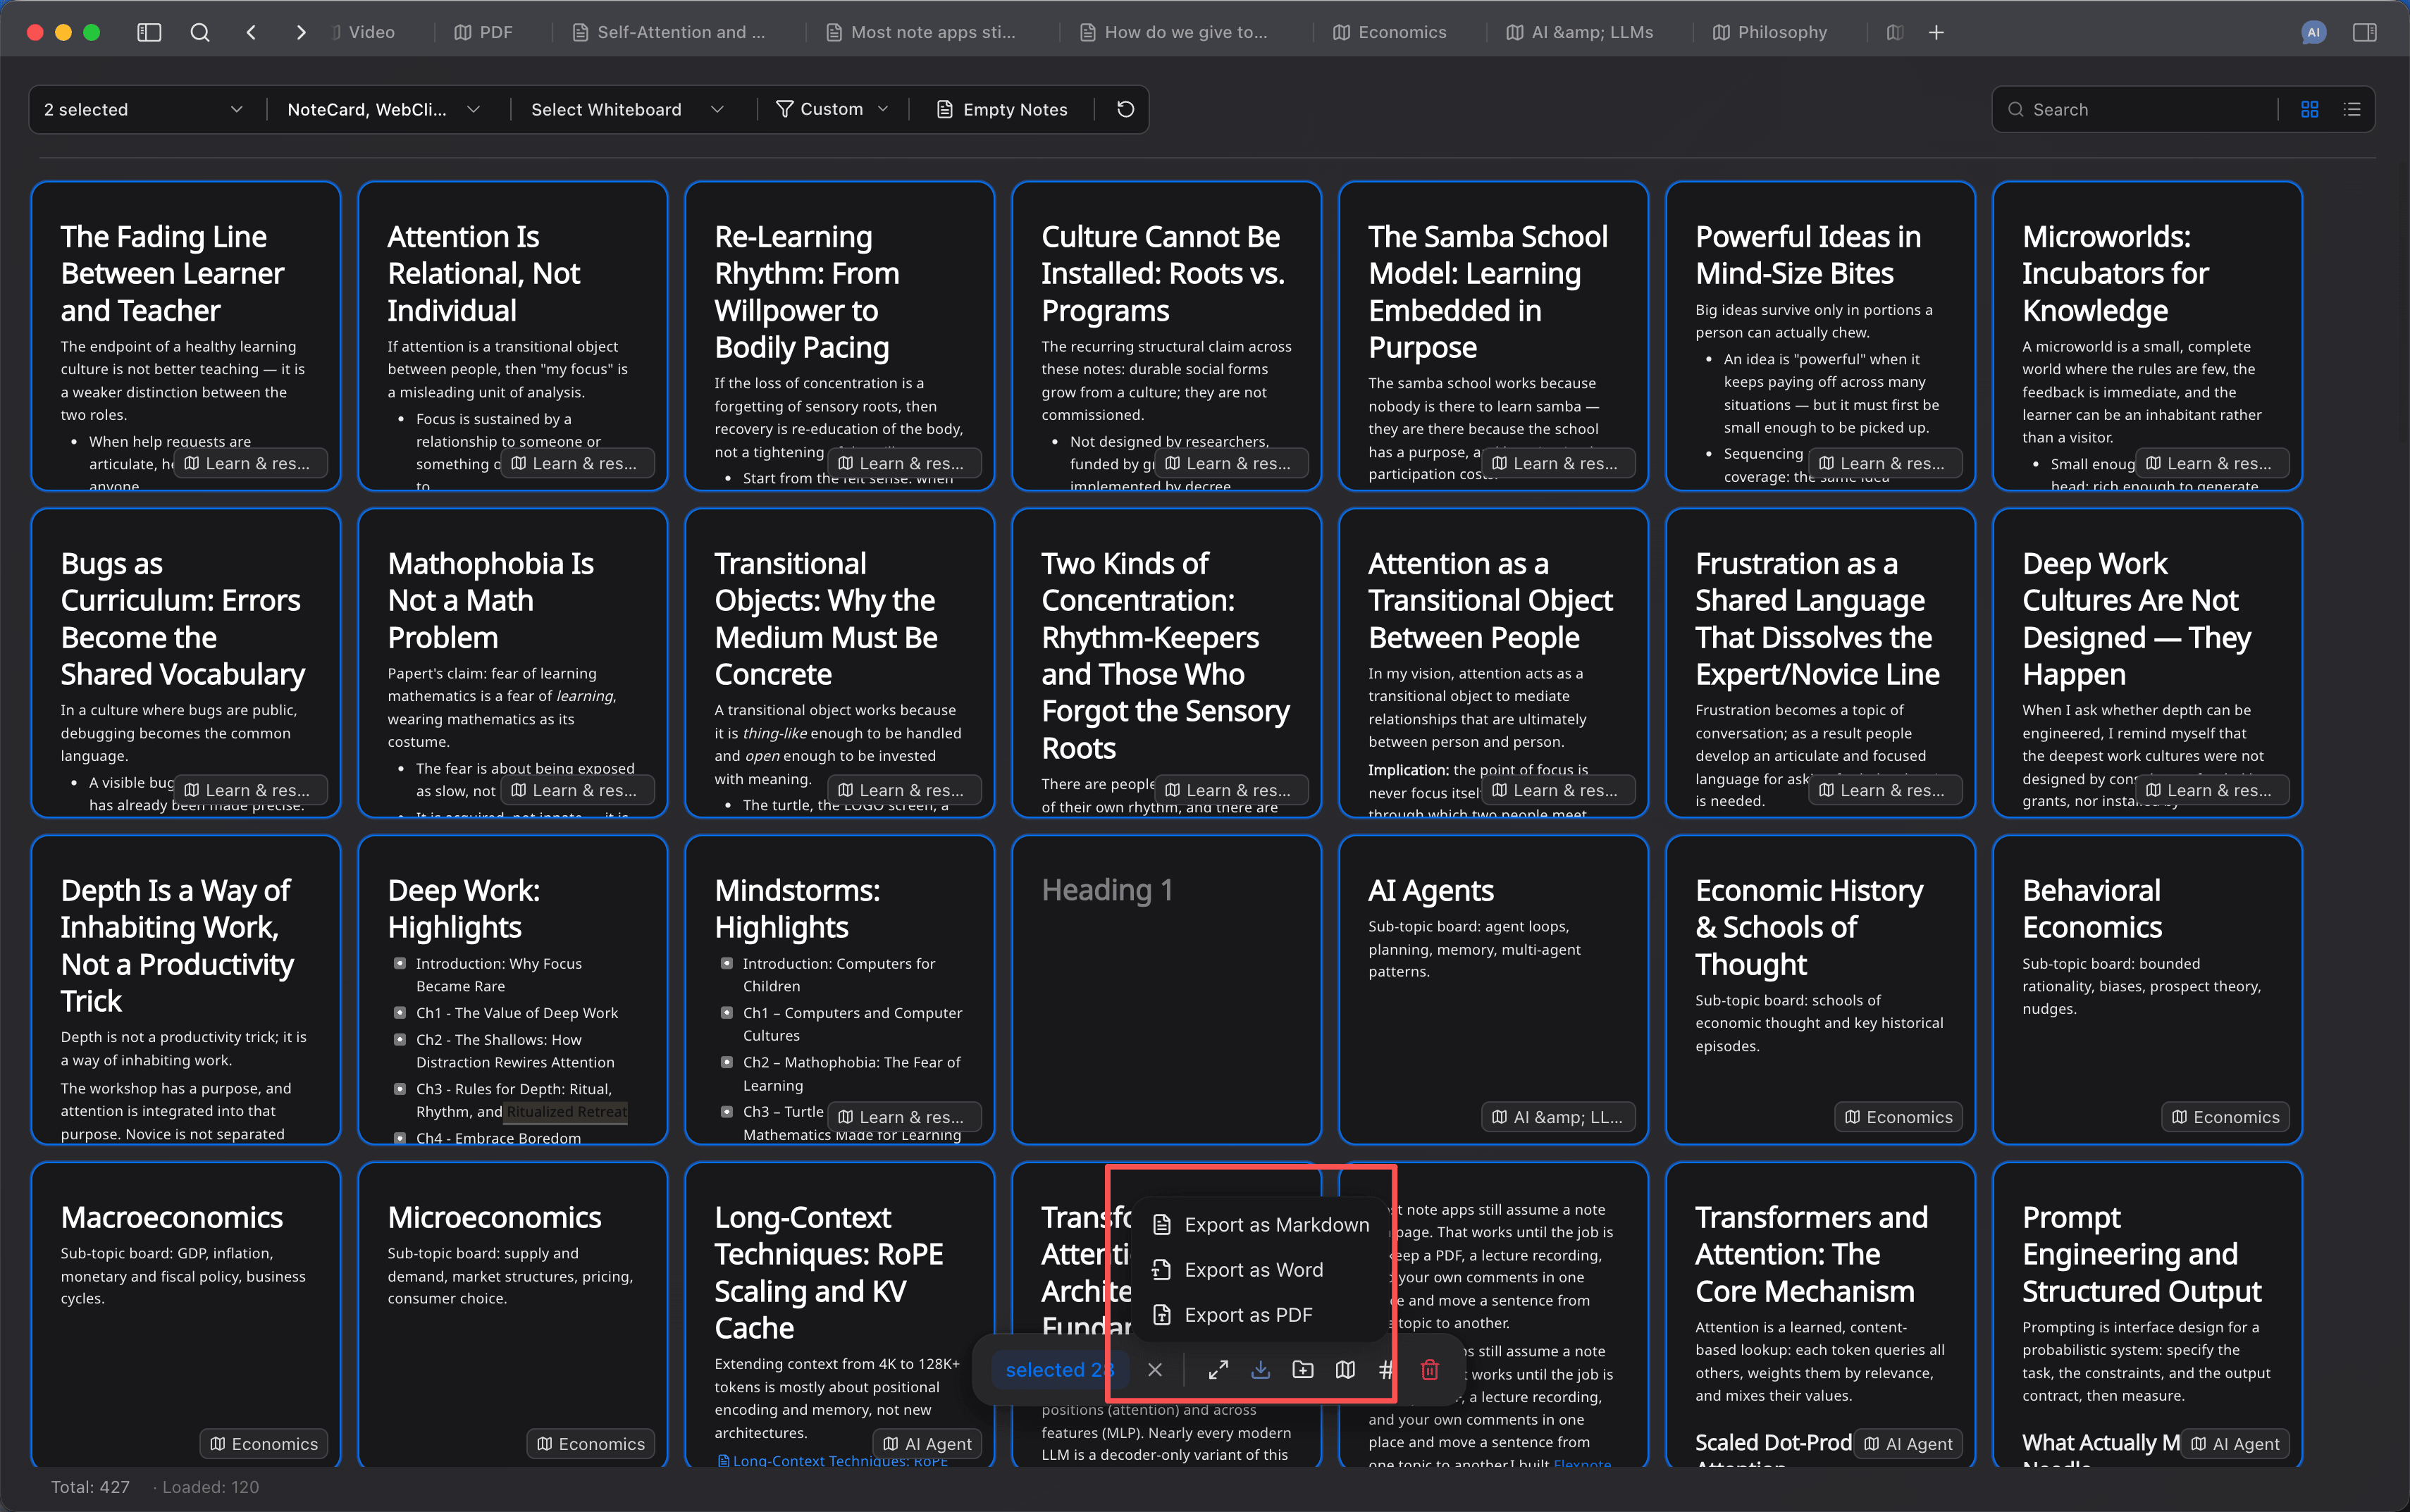Open the 'Microworlds: Incubators for Knowledge' card
The height and width of the screenshot is (1512, 2410).
pyautogui.click(x=2147, y=335)
